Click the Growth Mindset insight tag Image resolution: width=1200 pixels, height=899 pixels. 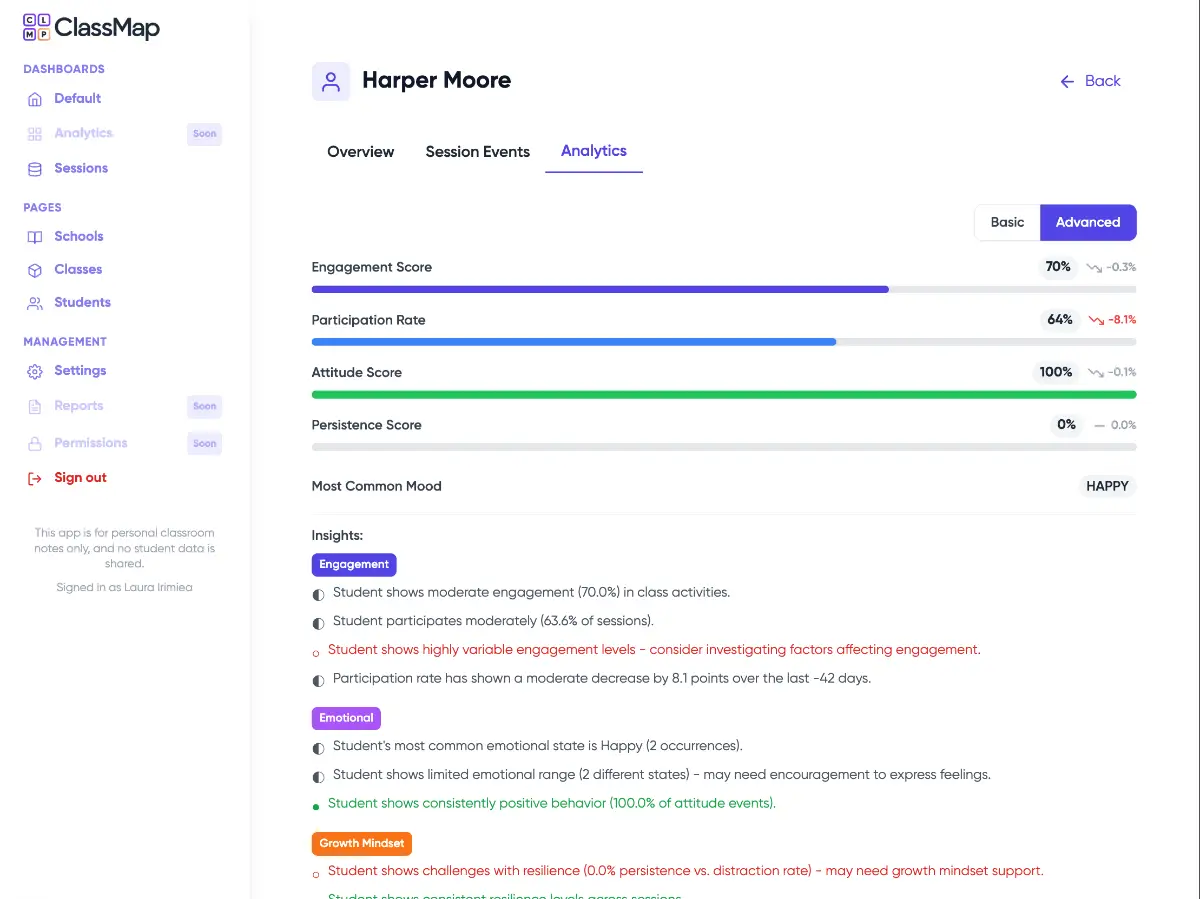point(361,843)
